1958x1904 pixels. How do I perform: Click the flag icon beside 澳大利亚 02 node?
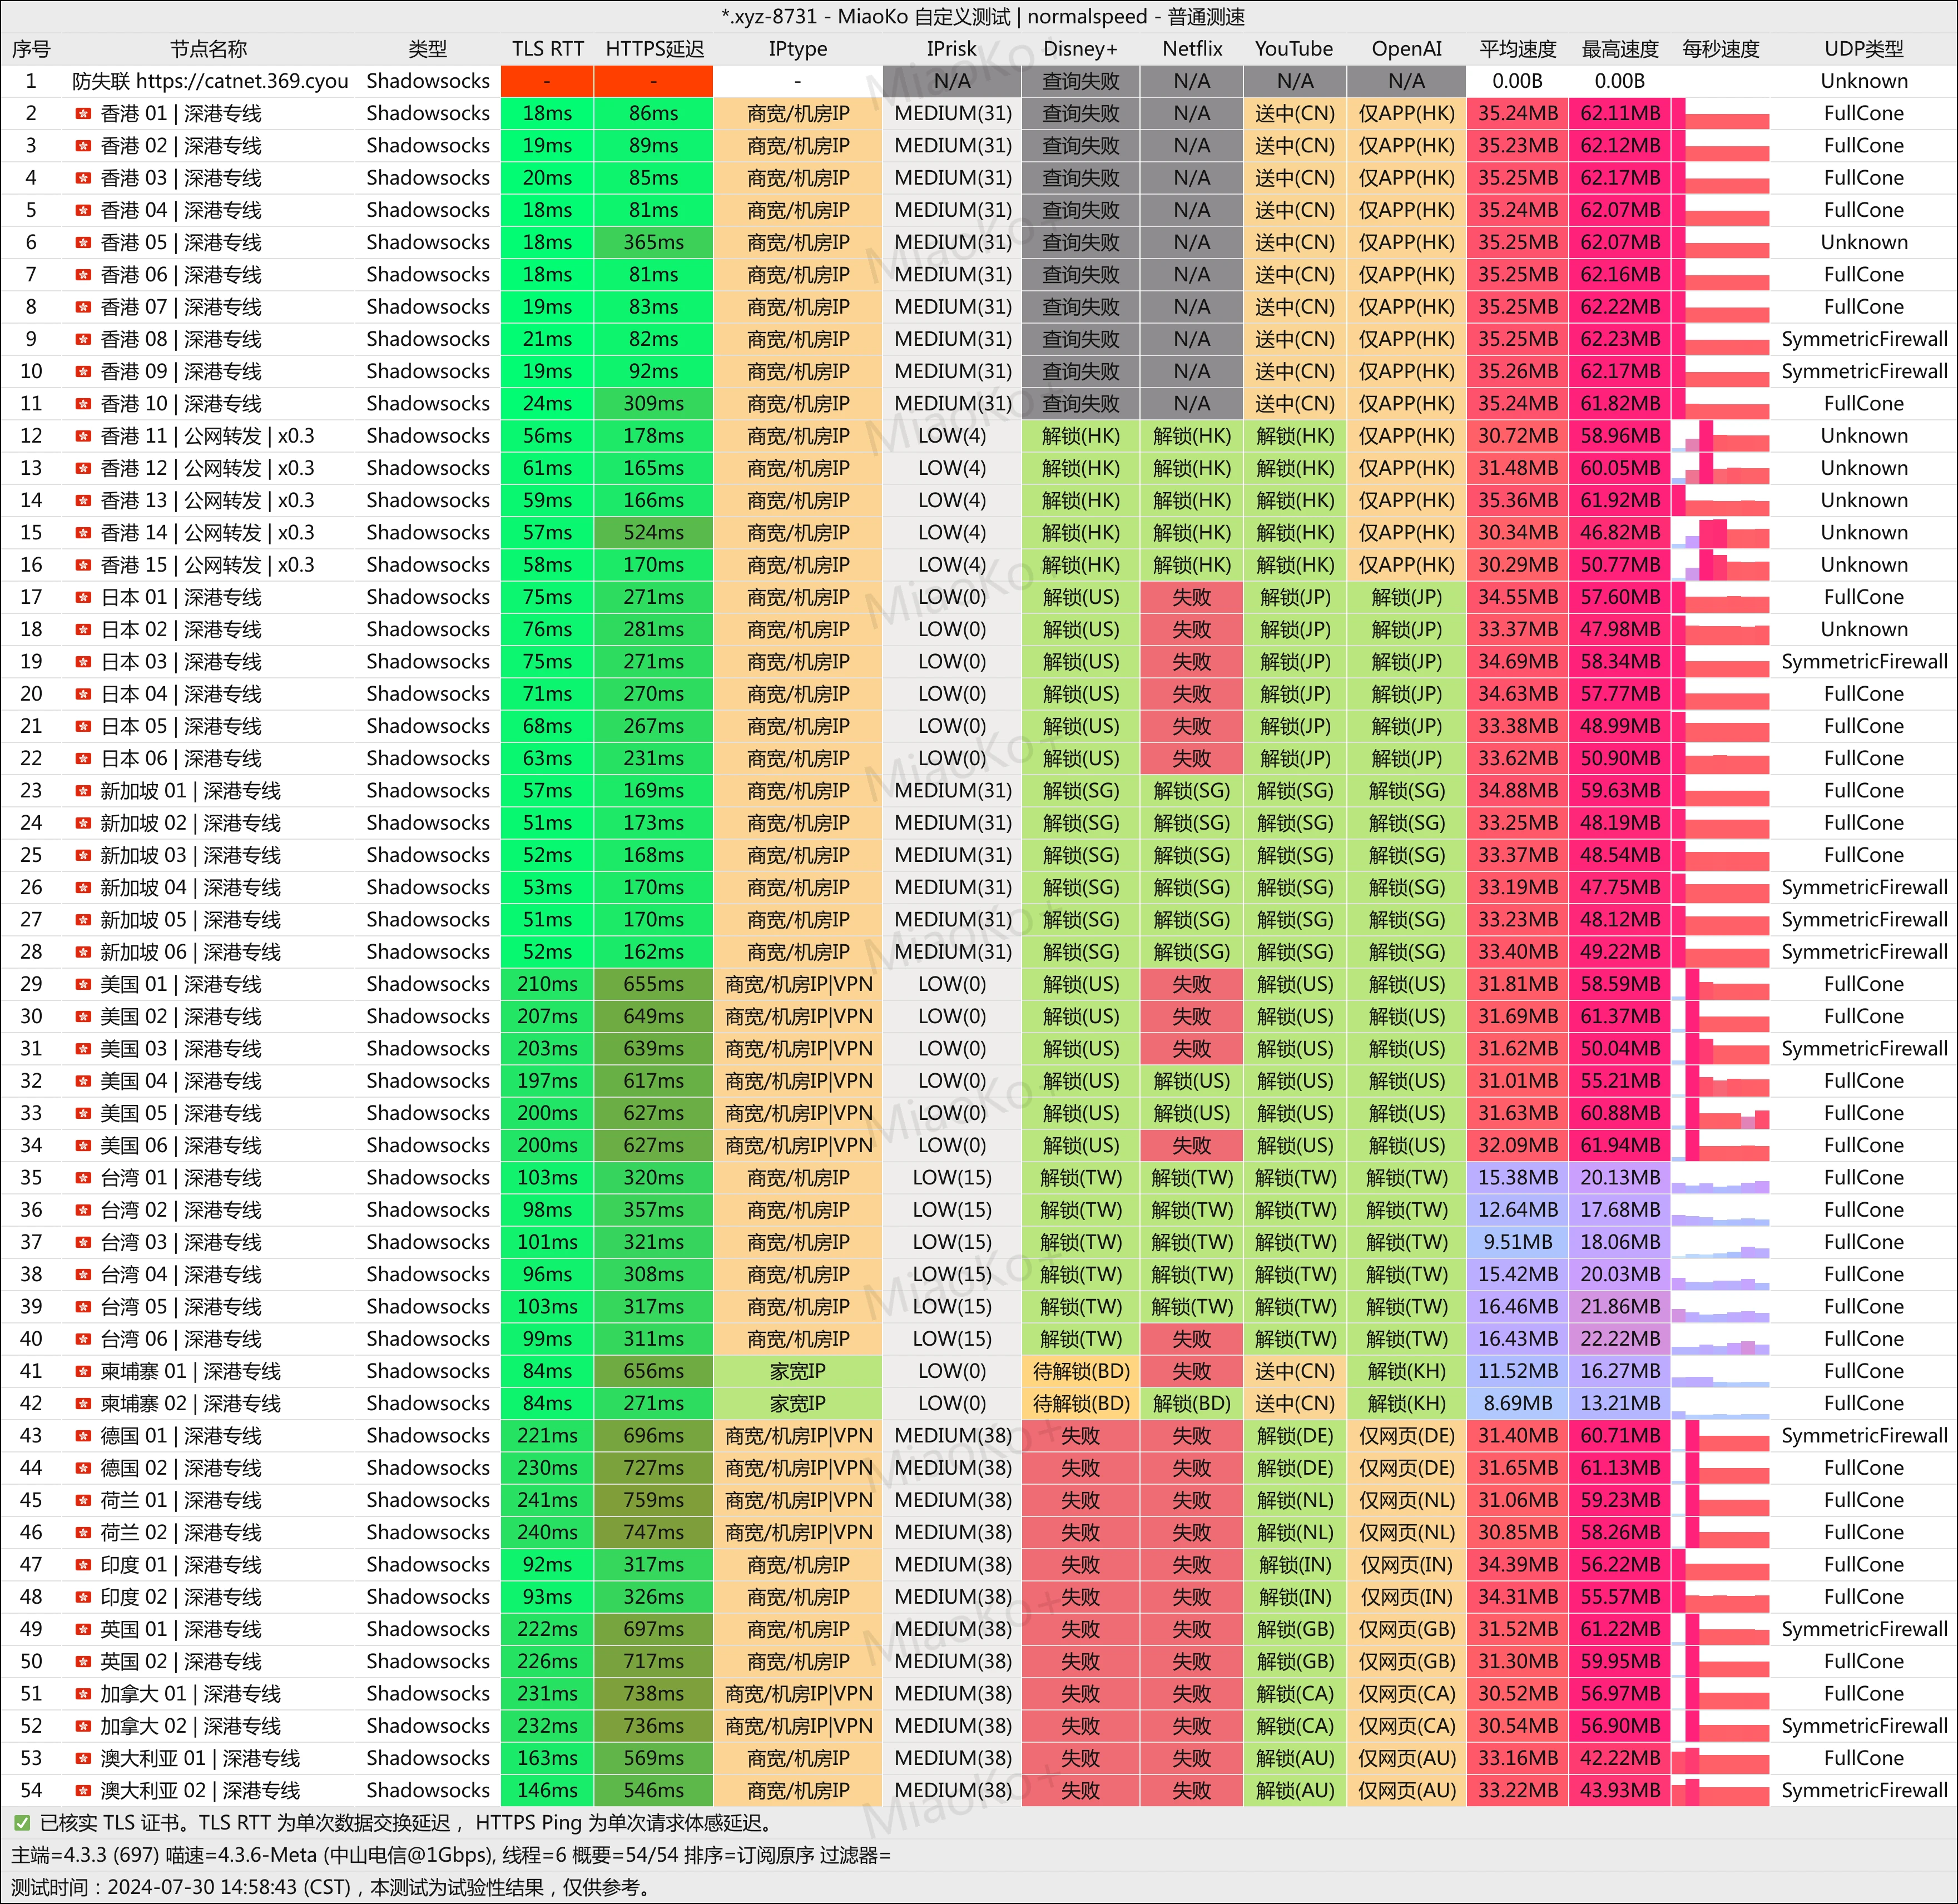(x=83, y=1791)
